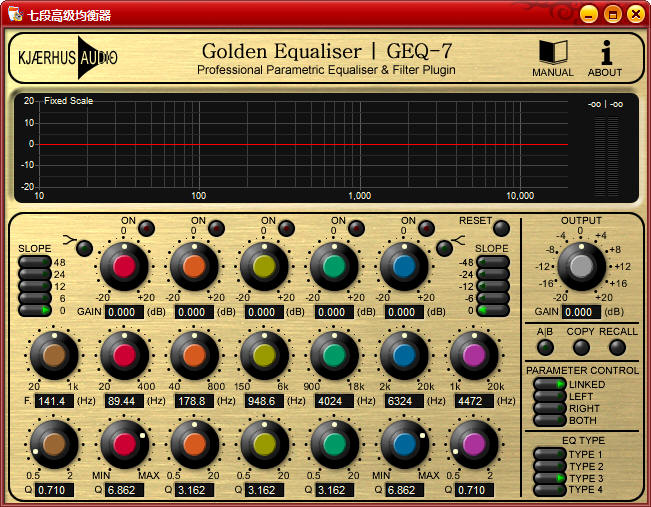
Task: Select right SLOPE 0 switch
Action: click(493, 310)
